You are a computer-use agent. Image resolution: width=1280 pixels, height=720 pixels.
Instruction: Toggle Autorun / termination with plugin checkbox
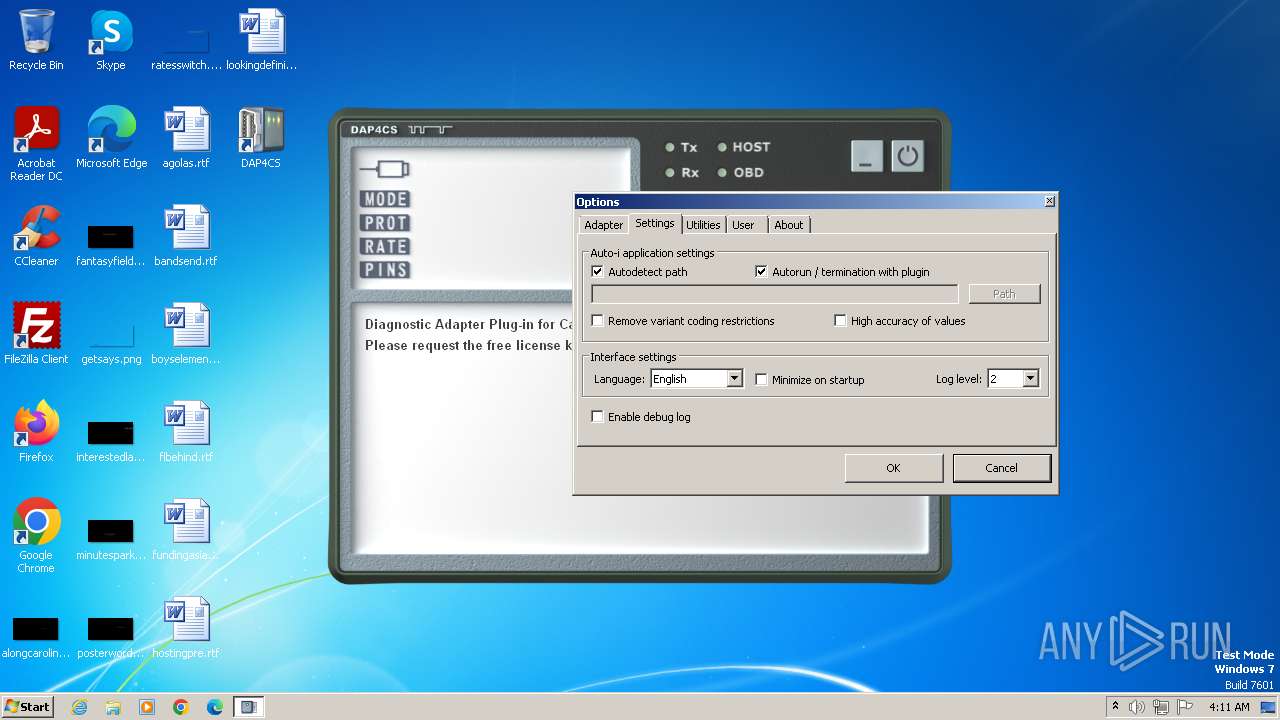tap(762, 272)
